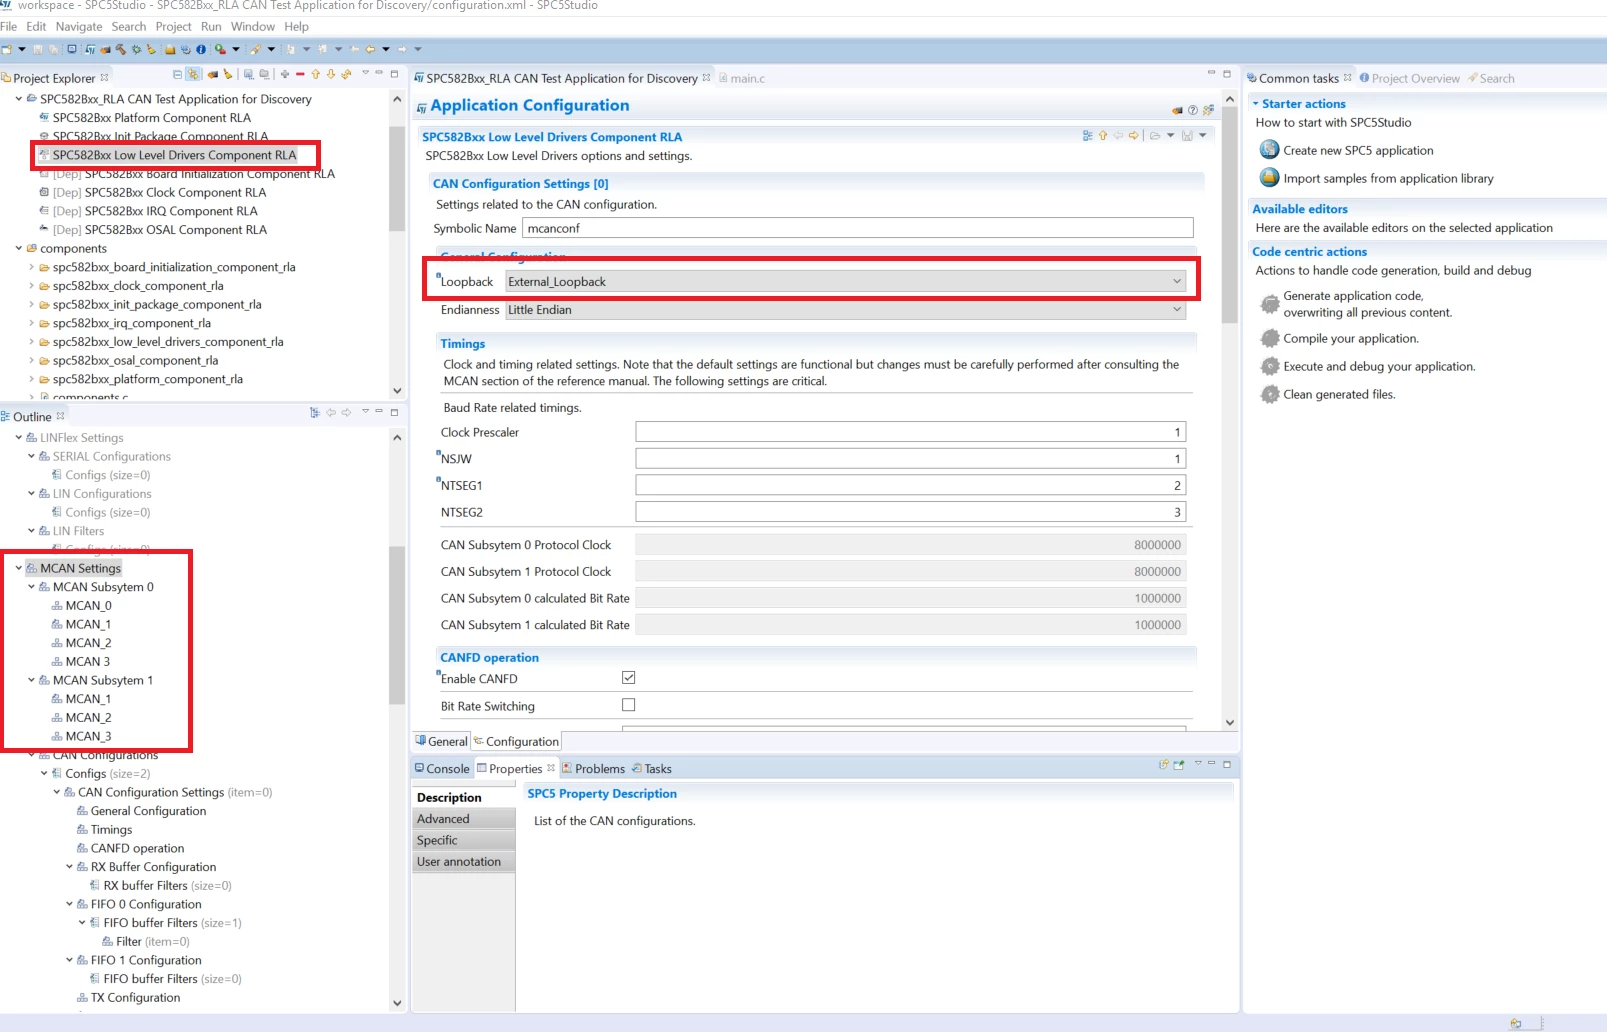Click Clean generated files link
Screen dimensions: 1607x1032
1339,394
